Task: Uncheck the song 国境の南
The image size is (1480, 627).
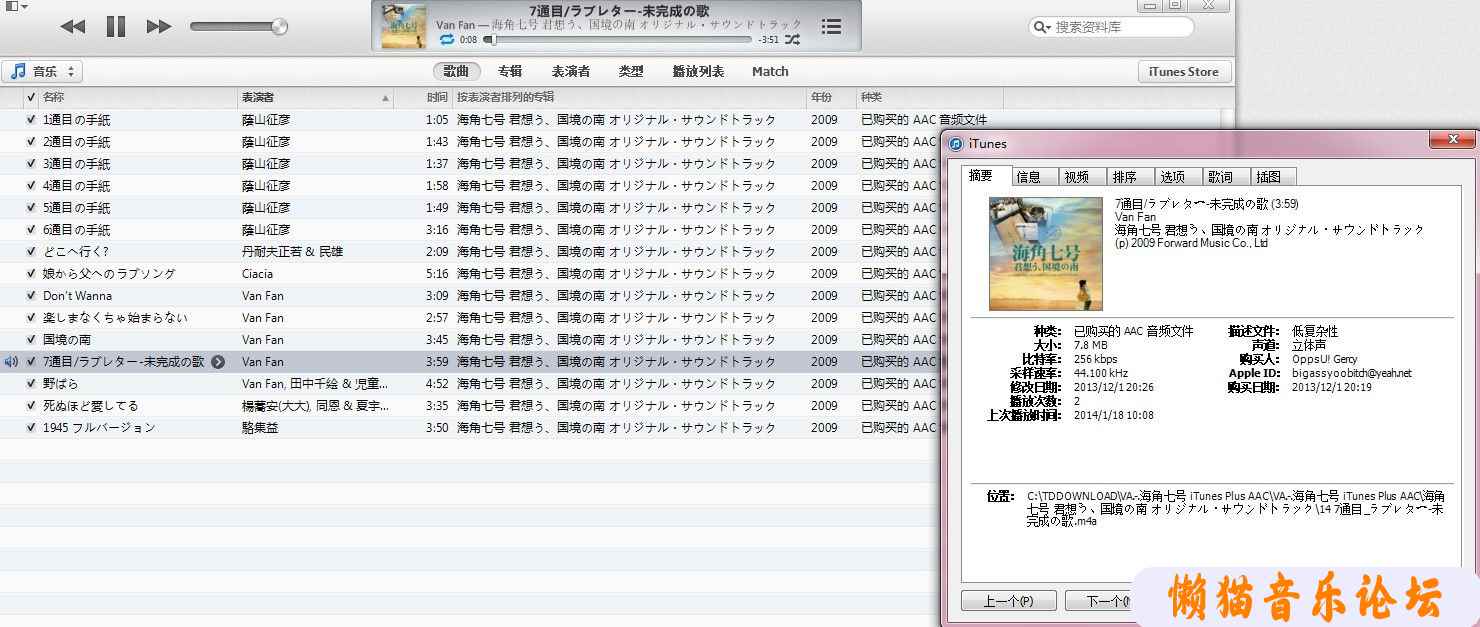Action: tap(31, 340)
